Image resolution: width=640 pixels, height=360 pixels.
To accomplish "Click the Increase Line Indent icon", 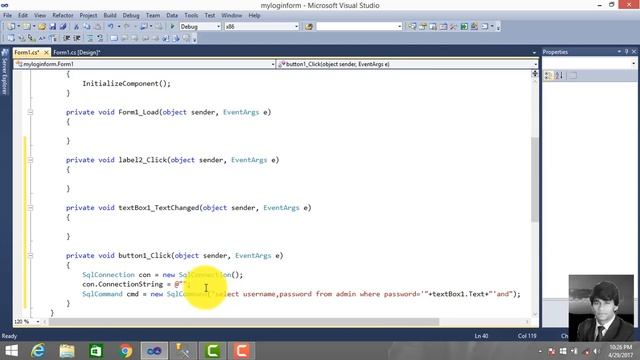I will pos(77,38).
